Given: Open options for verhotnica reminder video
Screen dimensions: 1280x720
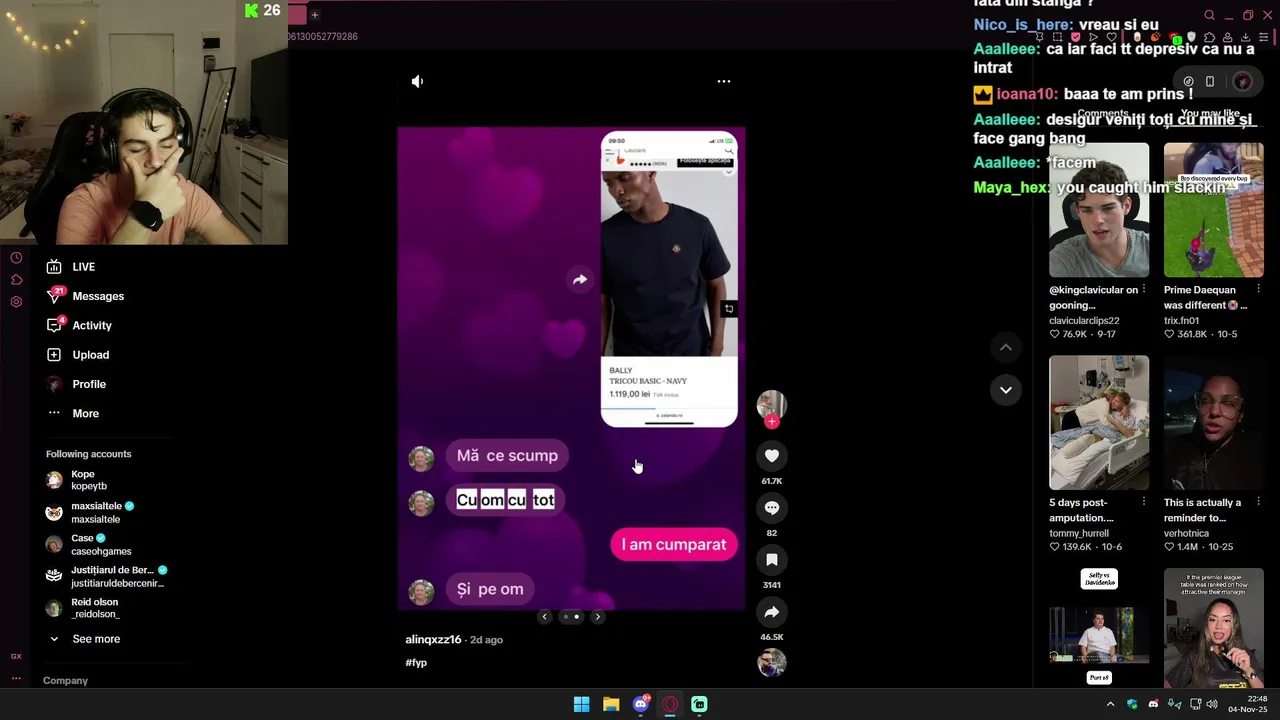Looking at the screenshot, I should pyautogui.click(x=1258, y=503).
